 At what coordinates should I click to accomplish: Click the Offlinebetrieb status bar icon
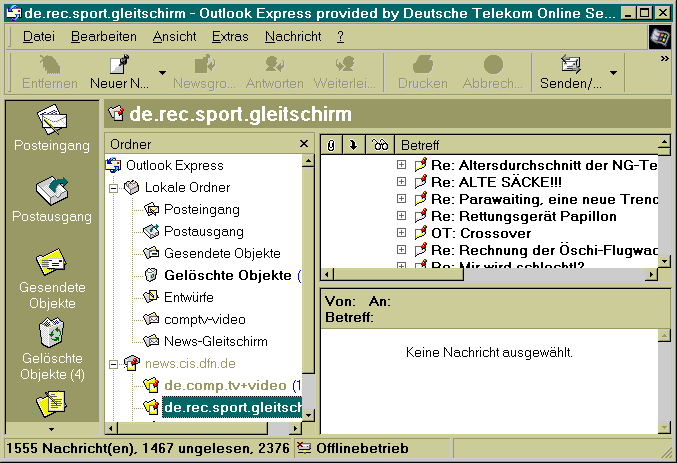pos(304,448)
